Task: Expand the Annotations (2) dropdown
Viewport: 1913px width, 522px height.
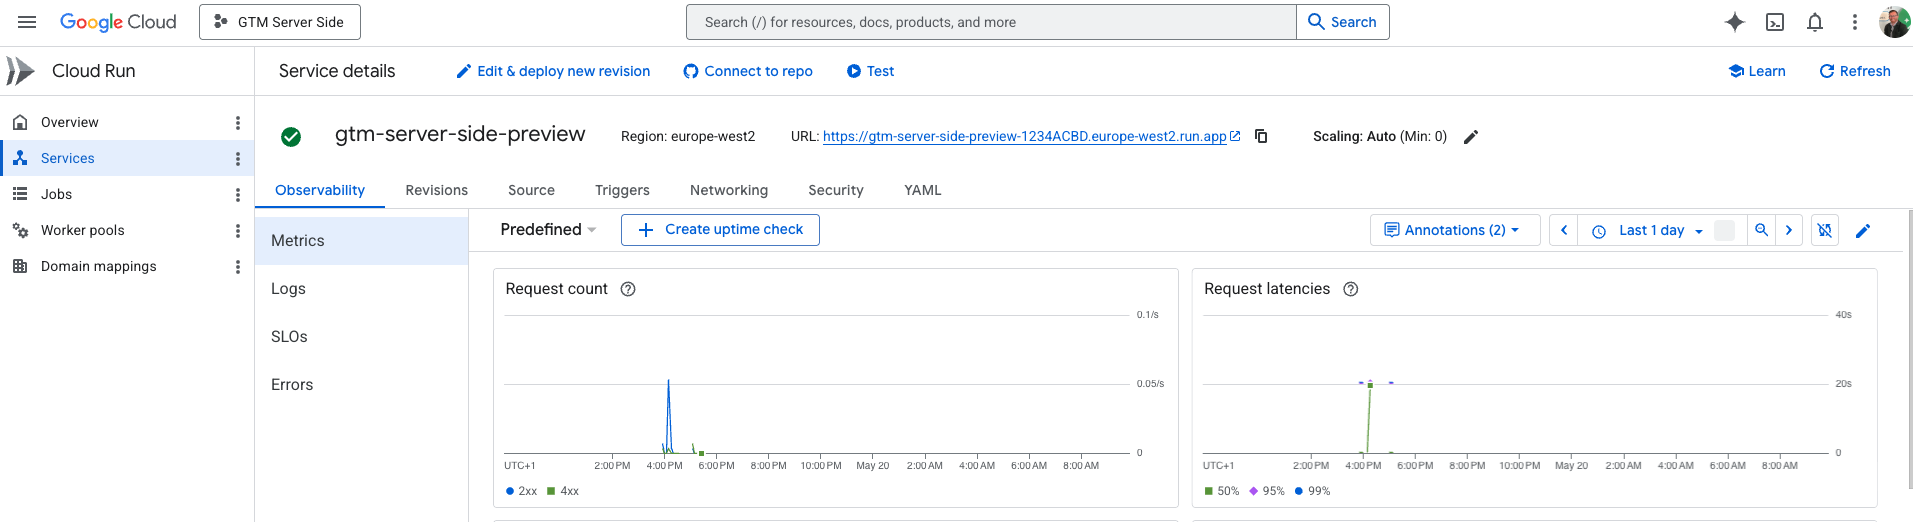Action: pyautogui.click(x=1455, y=230)
